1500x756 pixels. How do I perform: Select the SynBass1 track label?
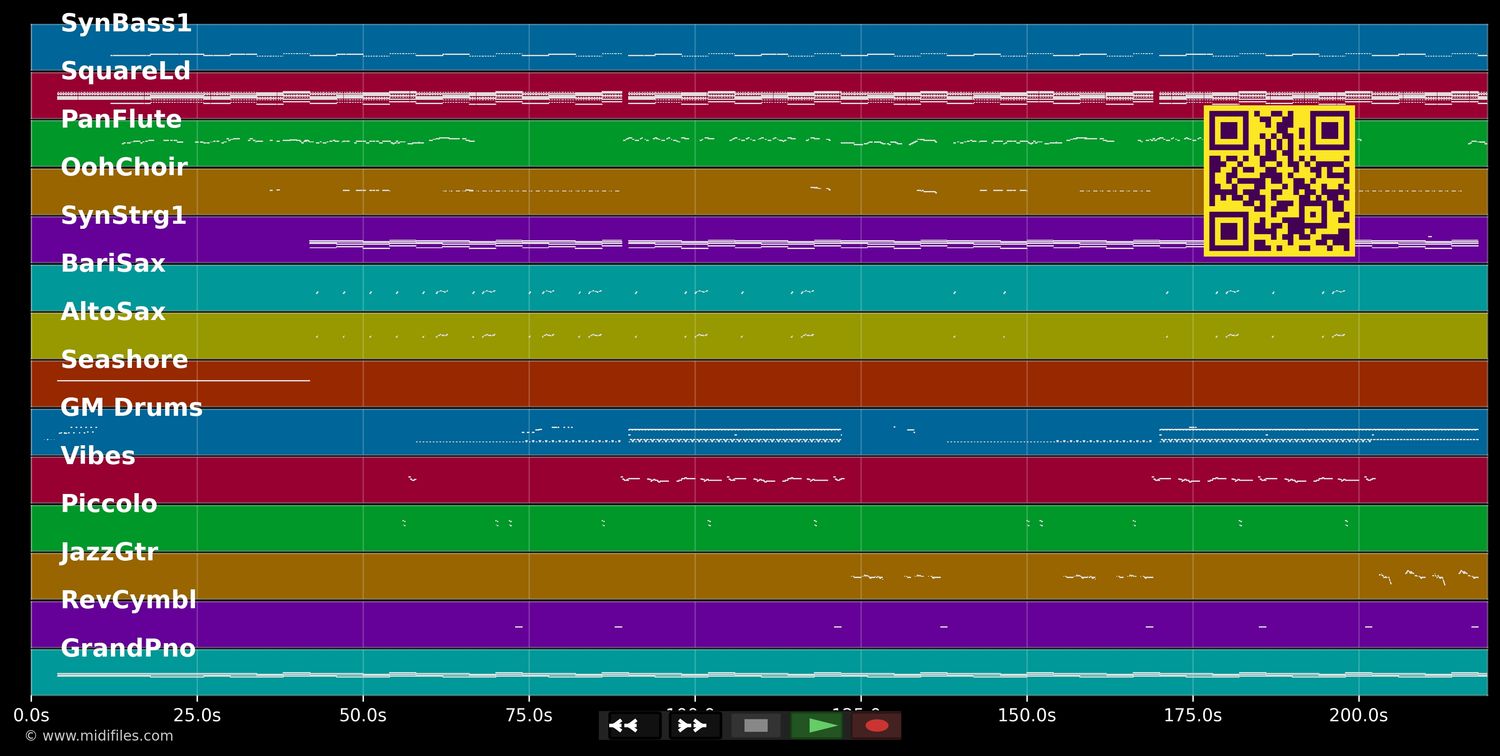point(126,24)
